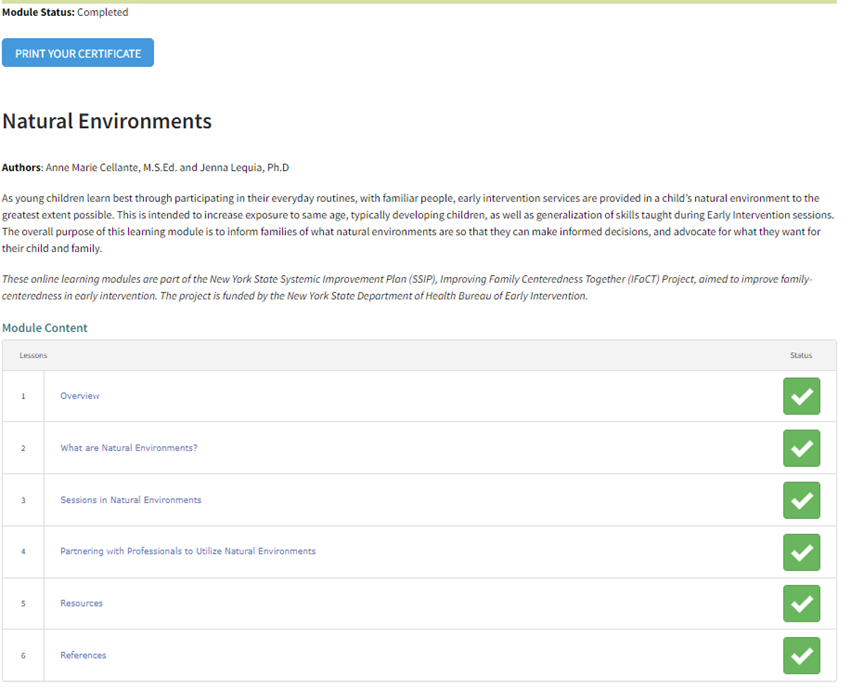Click the Natural Environments module title
The image size is (851, 690).
point(107,121)
